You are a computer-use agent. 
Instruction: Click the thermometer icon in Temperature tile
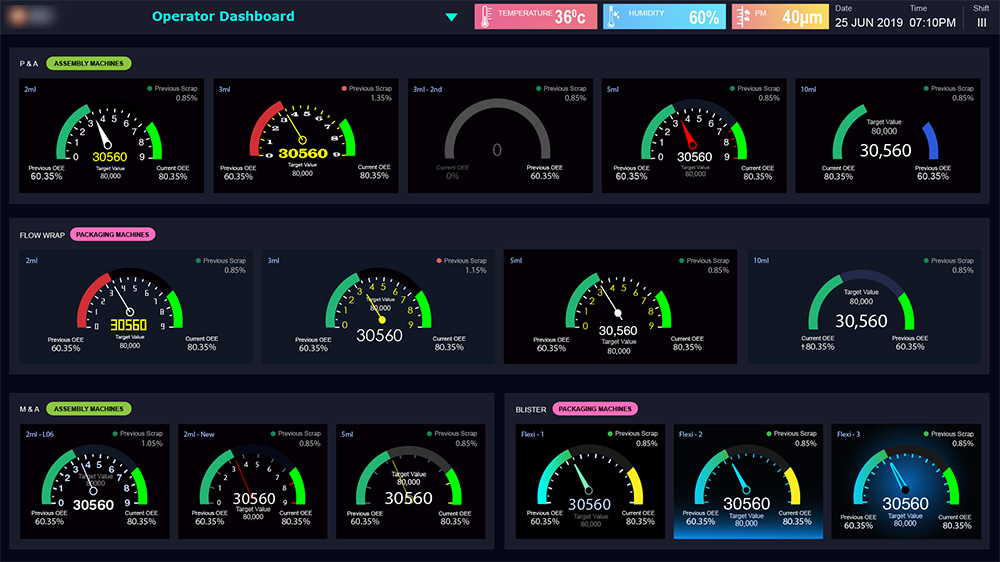click(485, 16)
